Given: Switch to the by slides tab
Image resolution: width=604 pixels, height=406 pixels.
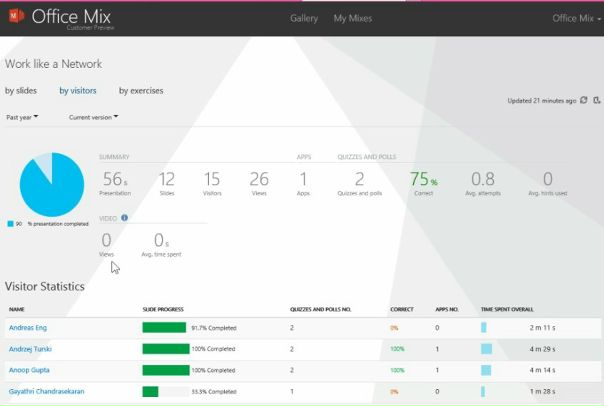Looking at the screenshot, I should tap(21, 91).
